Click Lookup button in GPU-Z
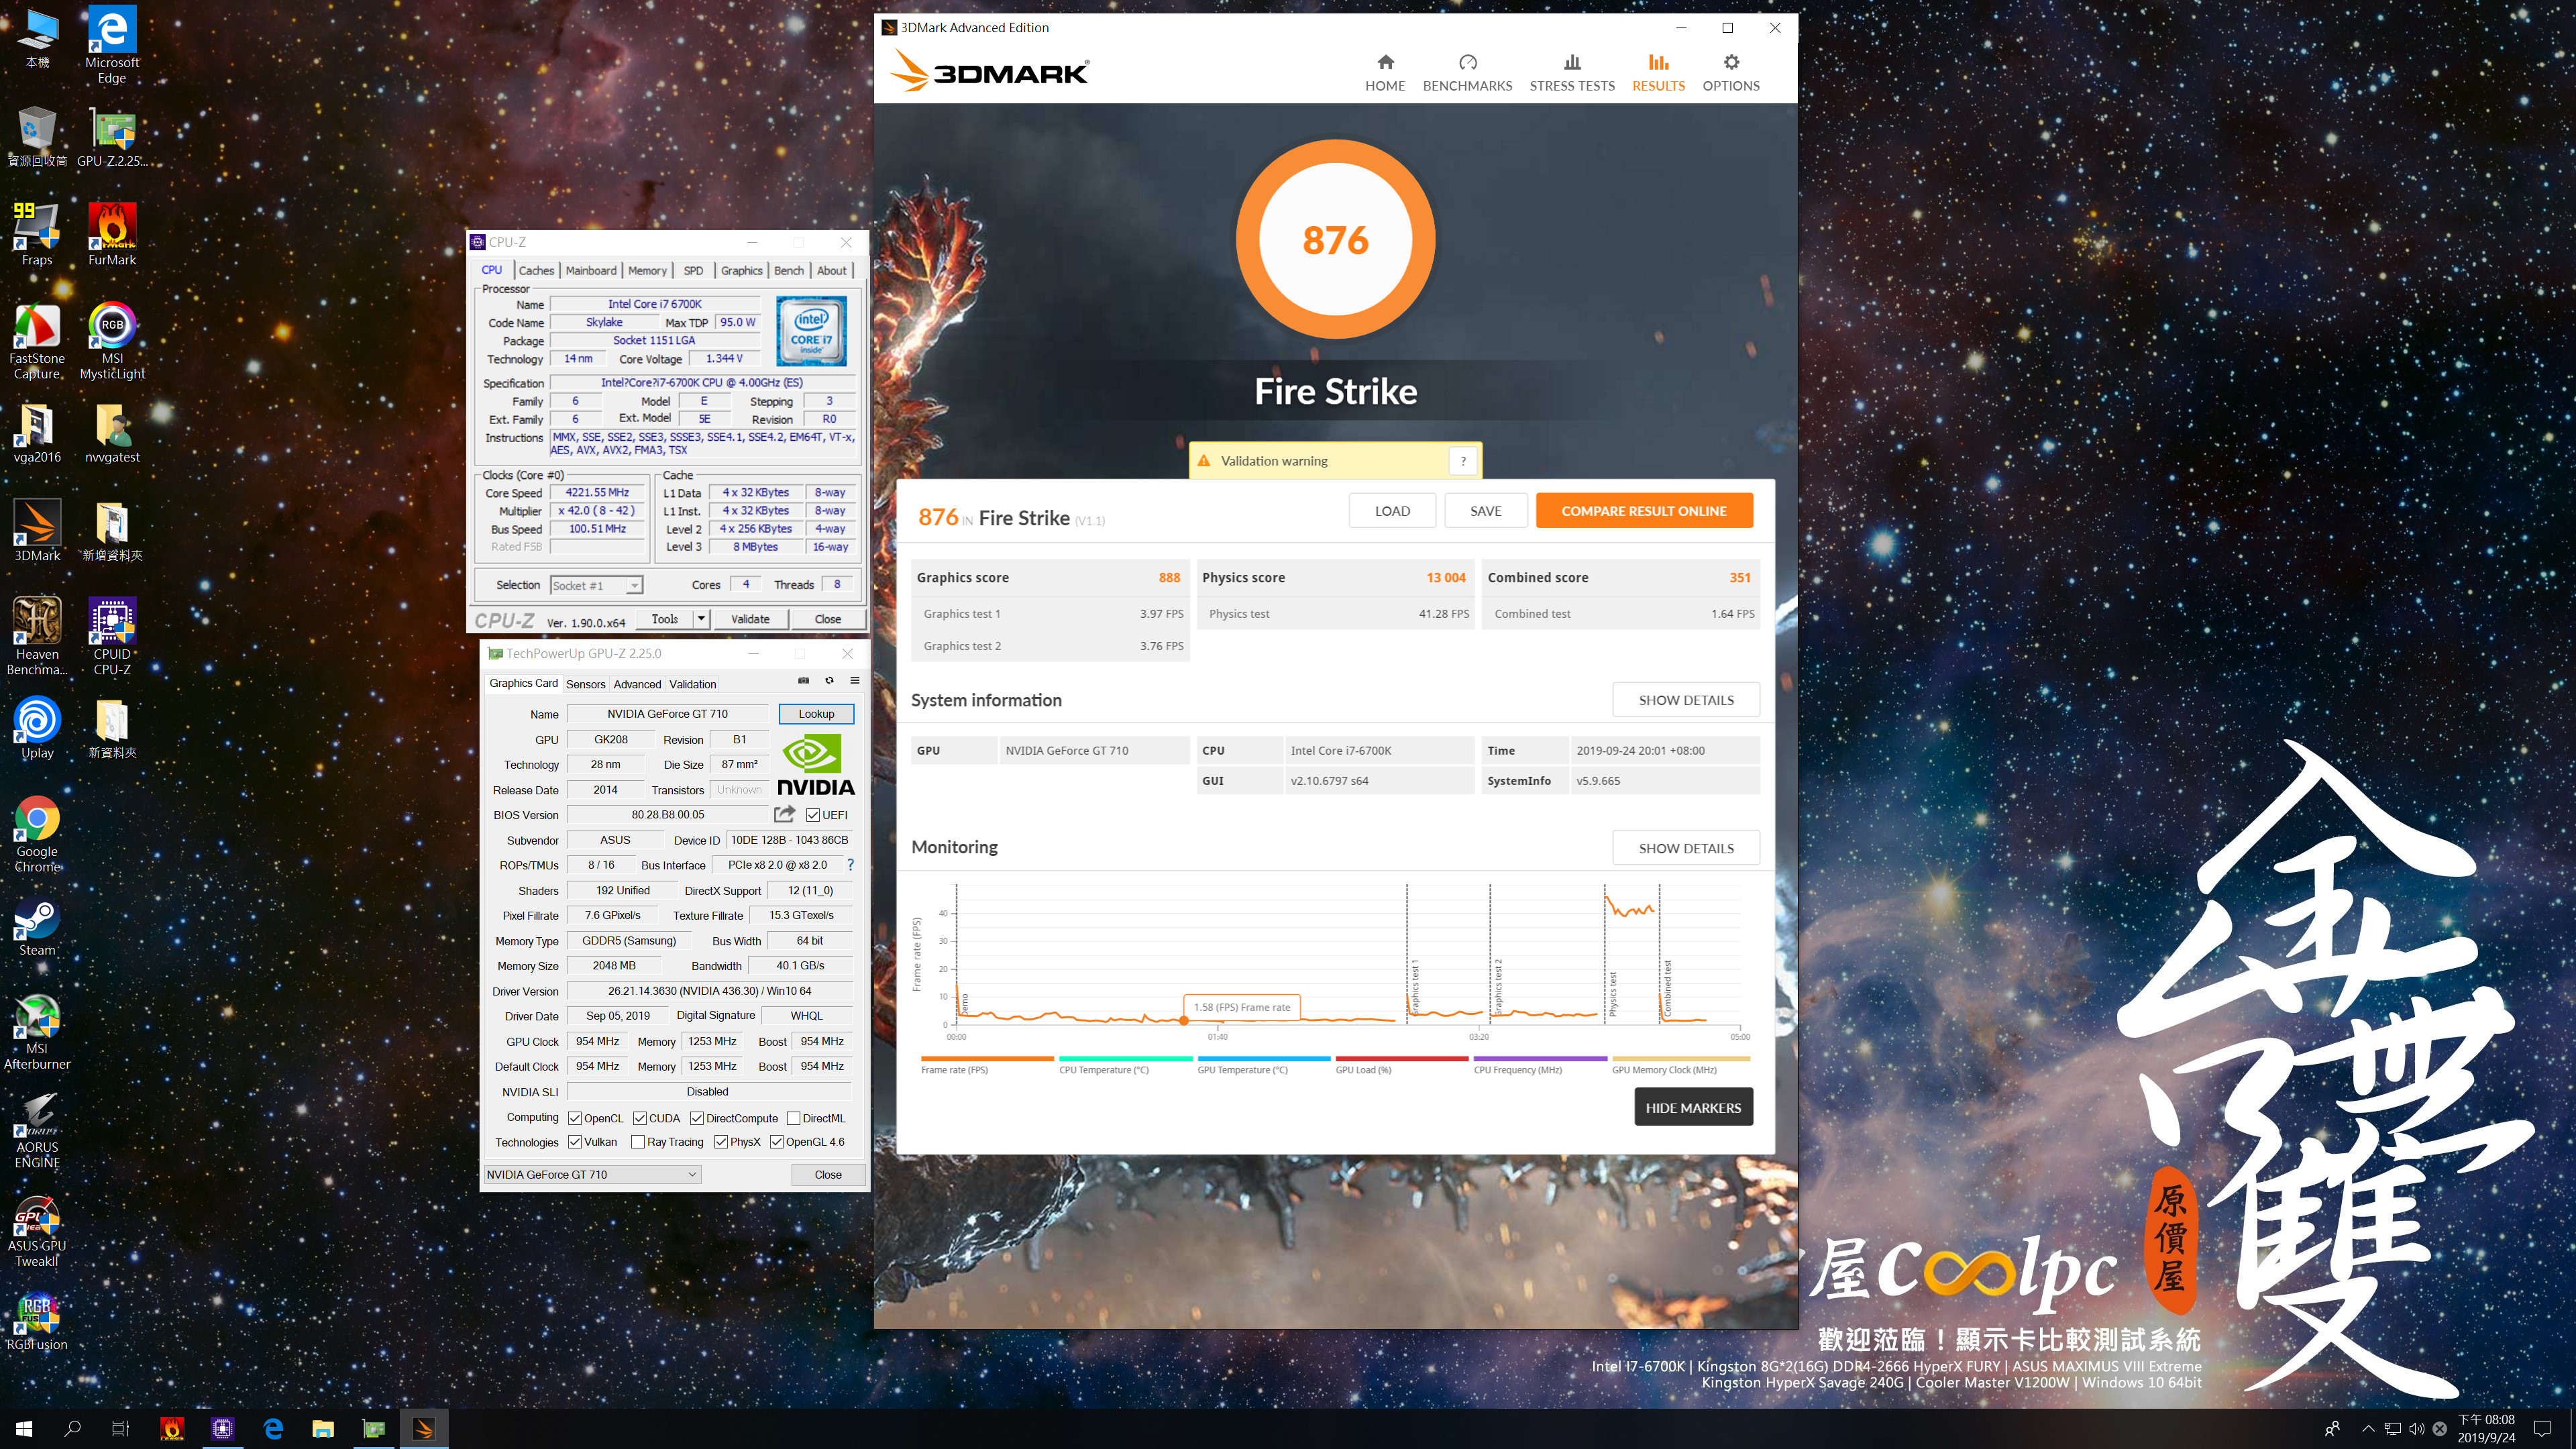 click(816, 713)
